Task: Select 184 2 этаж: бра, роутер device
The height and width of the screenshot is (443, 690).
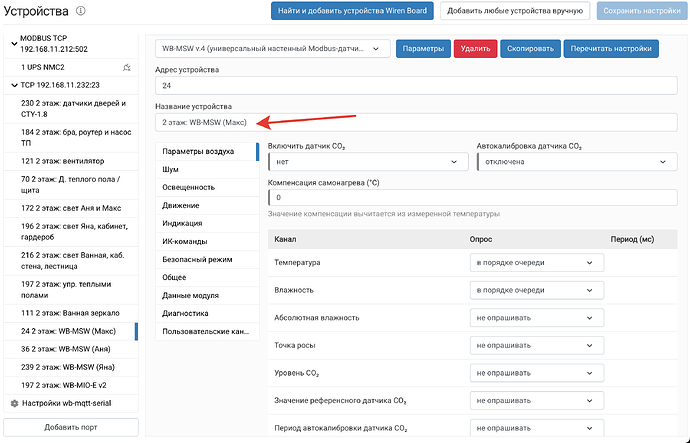Action: point(71,138)
